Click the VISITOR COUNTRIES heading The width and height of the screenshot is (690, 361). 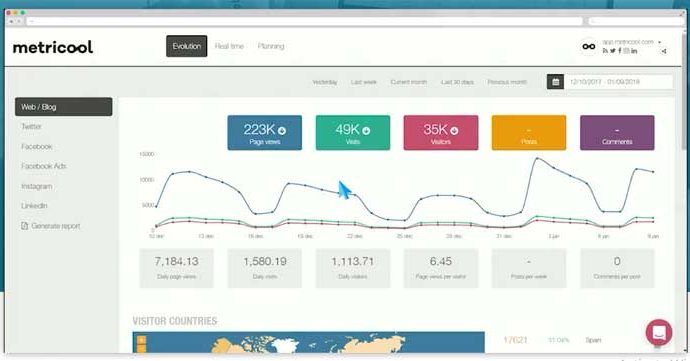[x=175, y=321]
